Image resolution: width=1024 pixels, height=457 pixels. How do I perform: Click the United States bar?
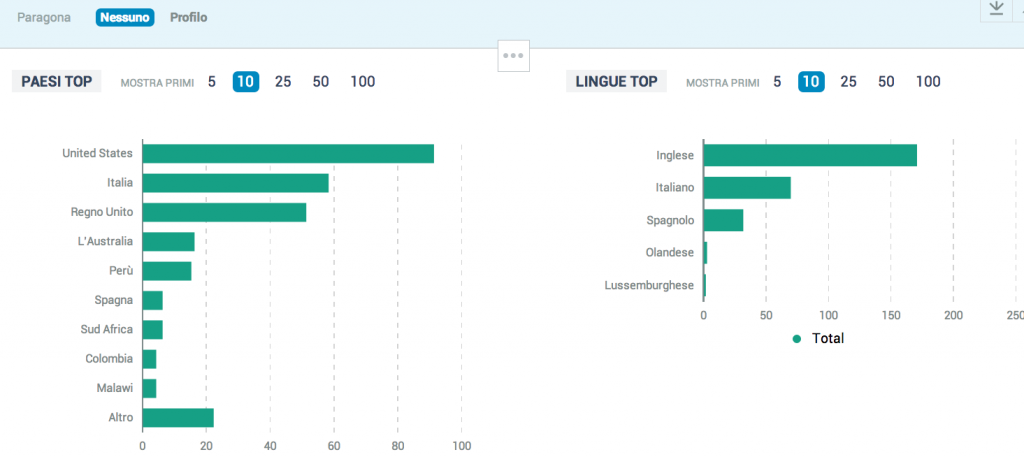coord(288,153)
